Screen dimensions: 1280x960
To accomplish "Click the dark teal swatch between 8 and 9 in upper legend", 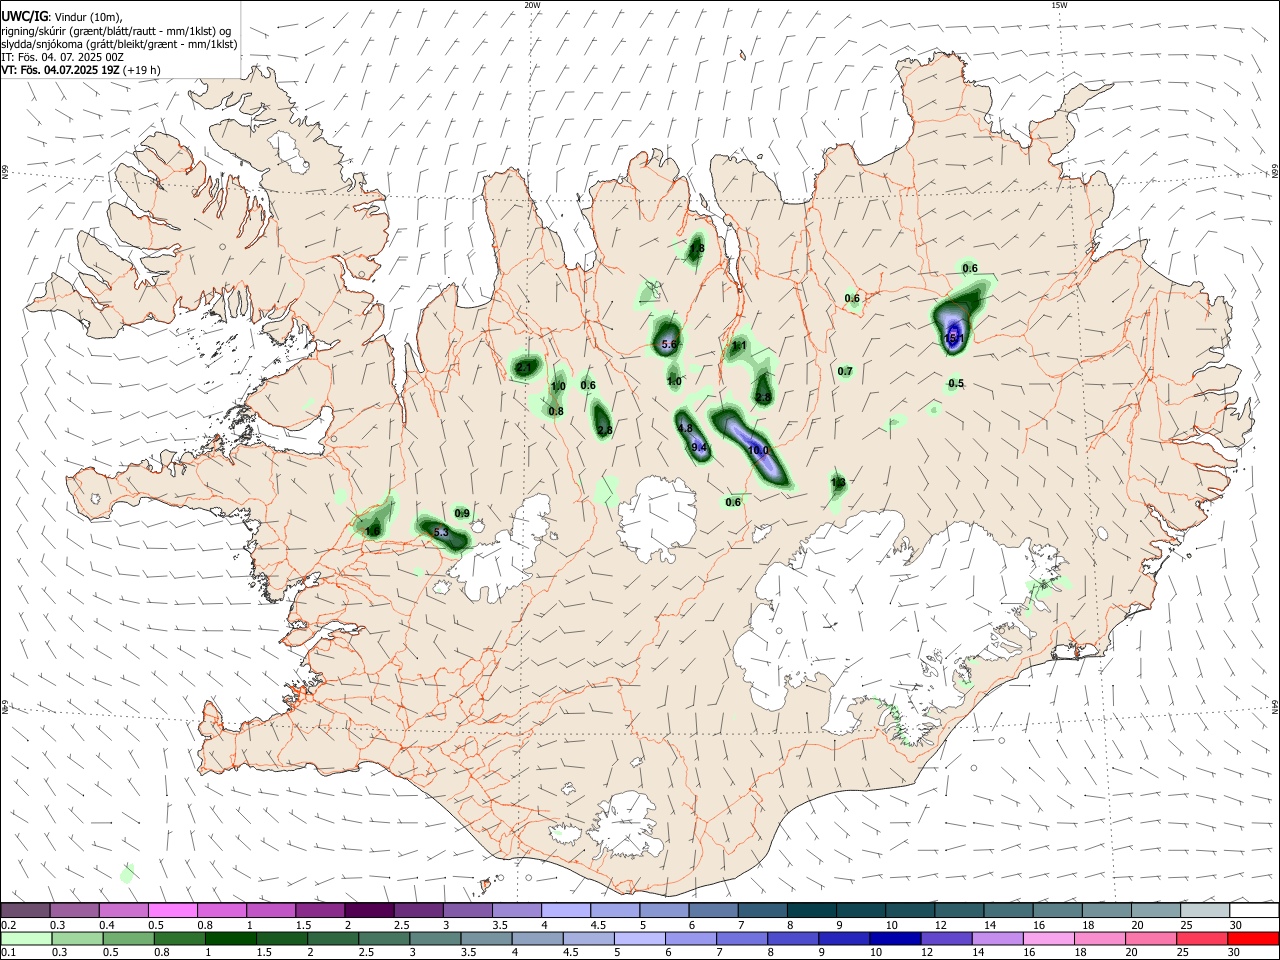I will (x=812, y=910).
